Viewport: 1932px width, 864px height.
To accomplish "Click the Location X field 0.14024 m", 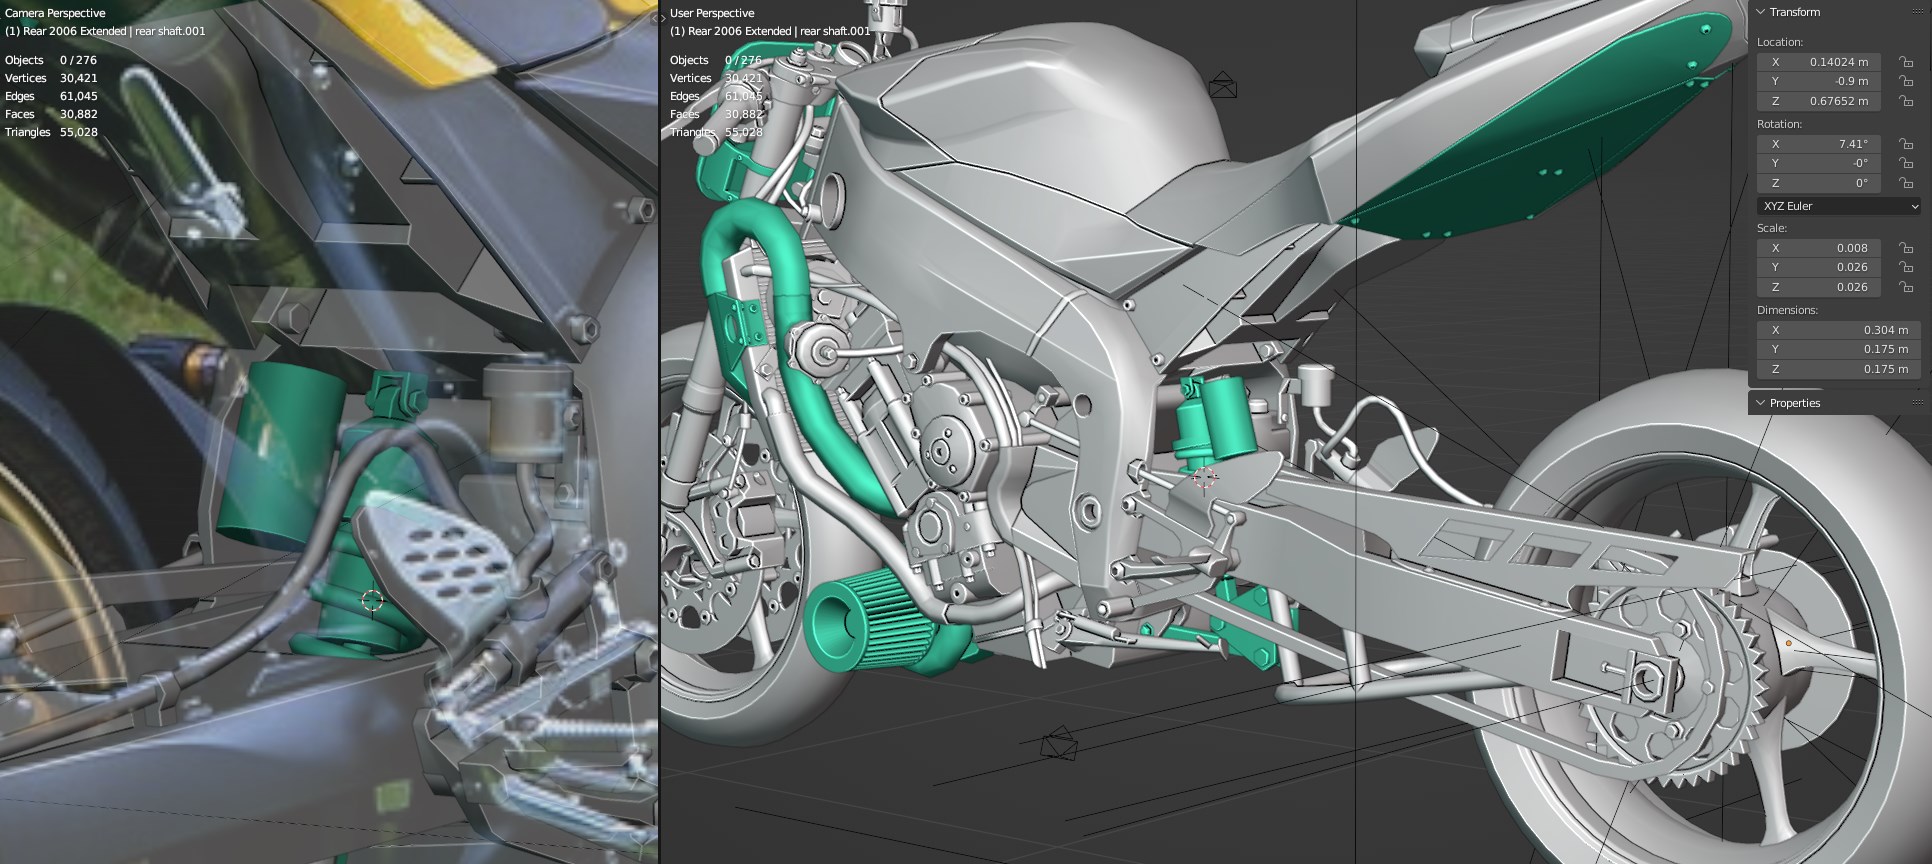I will 1819,62.
